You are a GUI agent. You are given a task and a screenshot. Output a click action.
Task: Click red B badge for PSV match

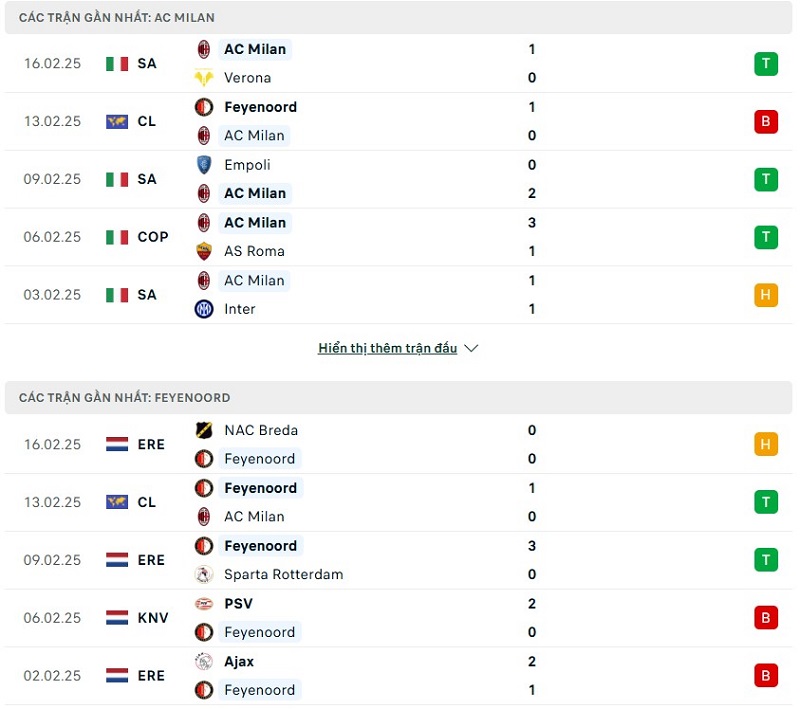click(766, 618)
